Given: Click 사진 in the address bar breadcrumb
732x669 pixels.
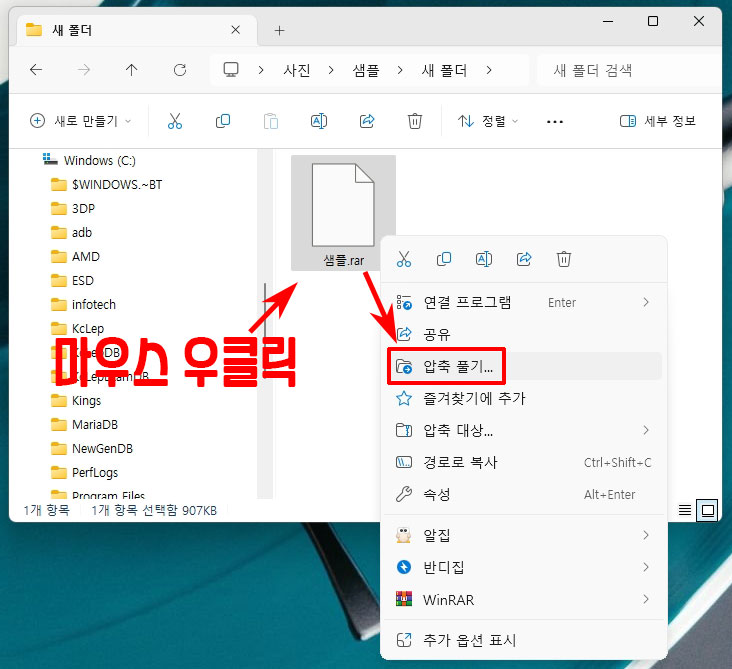Looking at the screenshot, I should 297,70.
